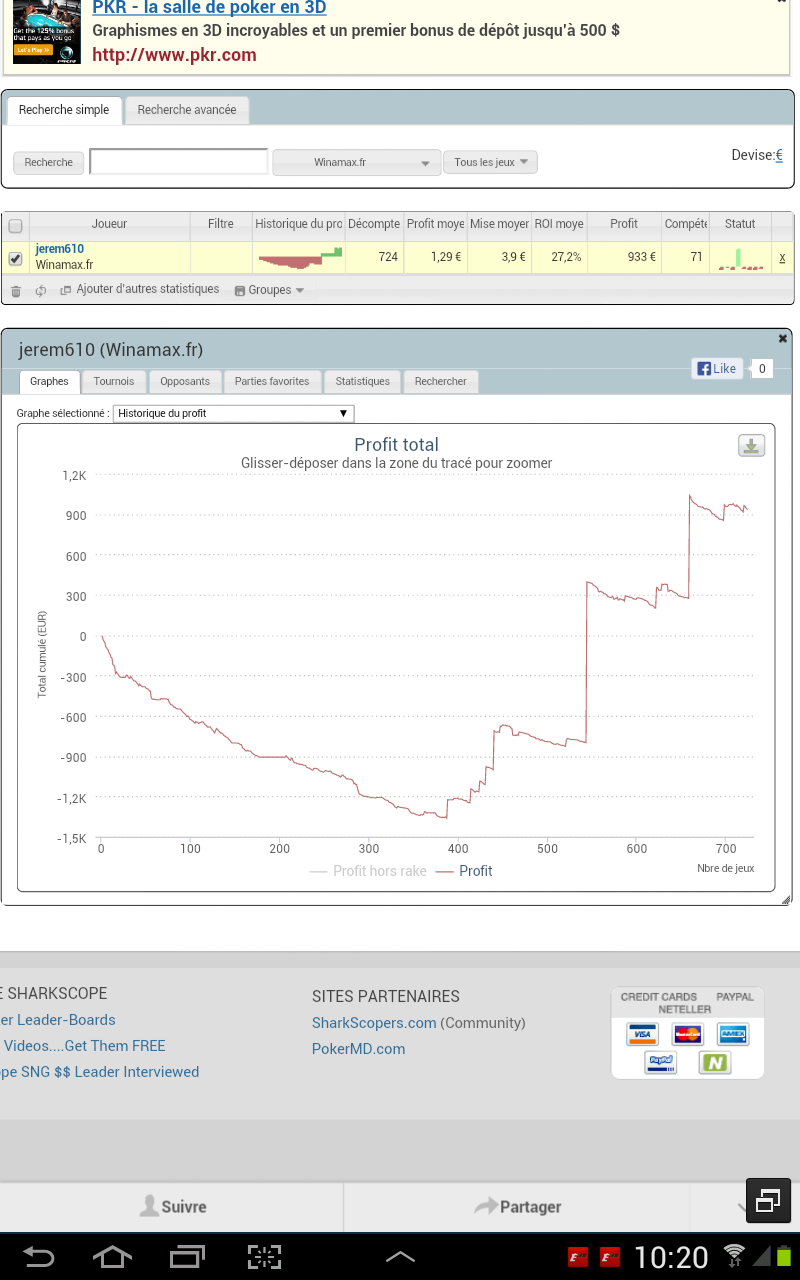Open the jerem610 player link
The height and width of the screenshot is (1280, 800).
(60, 249)
